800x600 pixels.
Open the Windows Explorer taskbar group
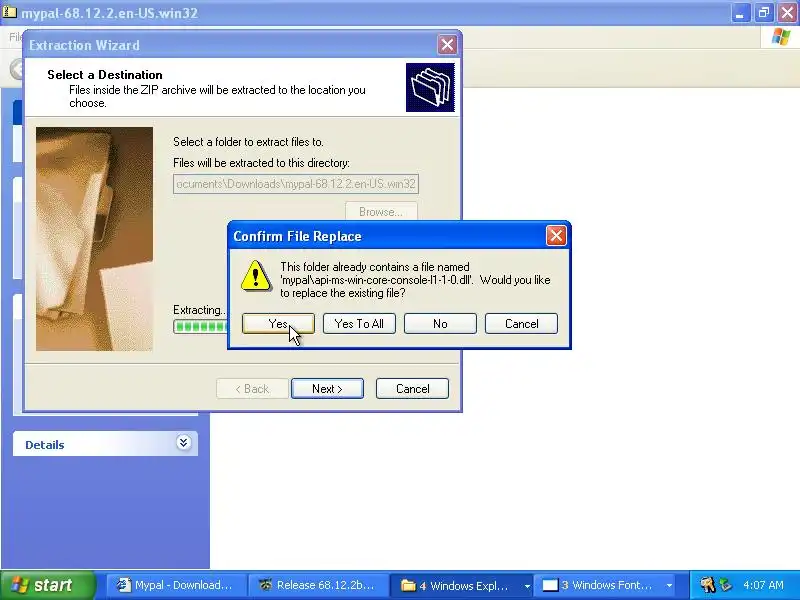[459, 585]
